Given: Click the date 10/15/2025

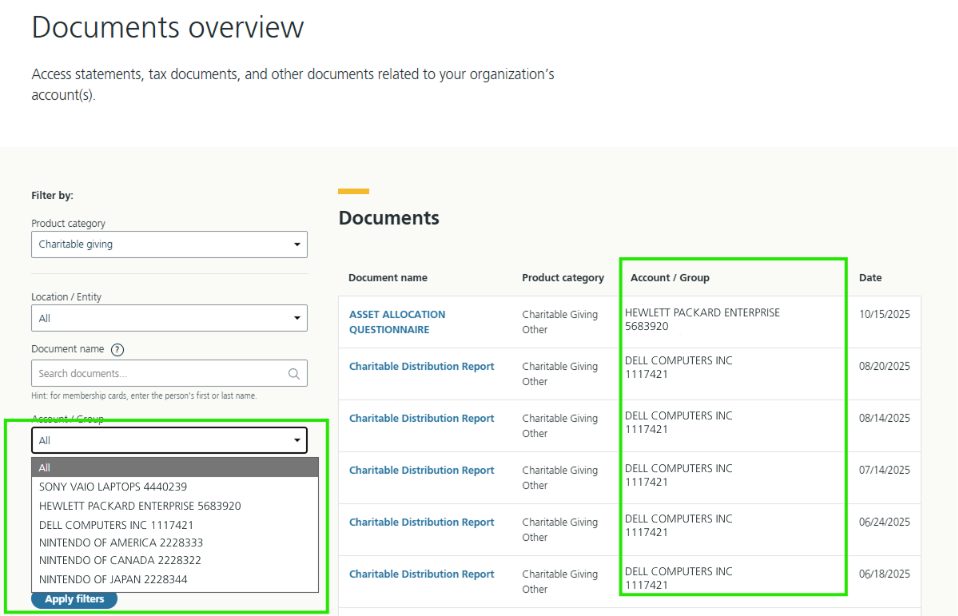Looking at the screenshot, I should 884,314.
